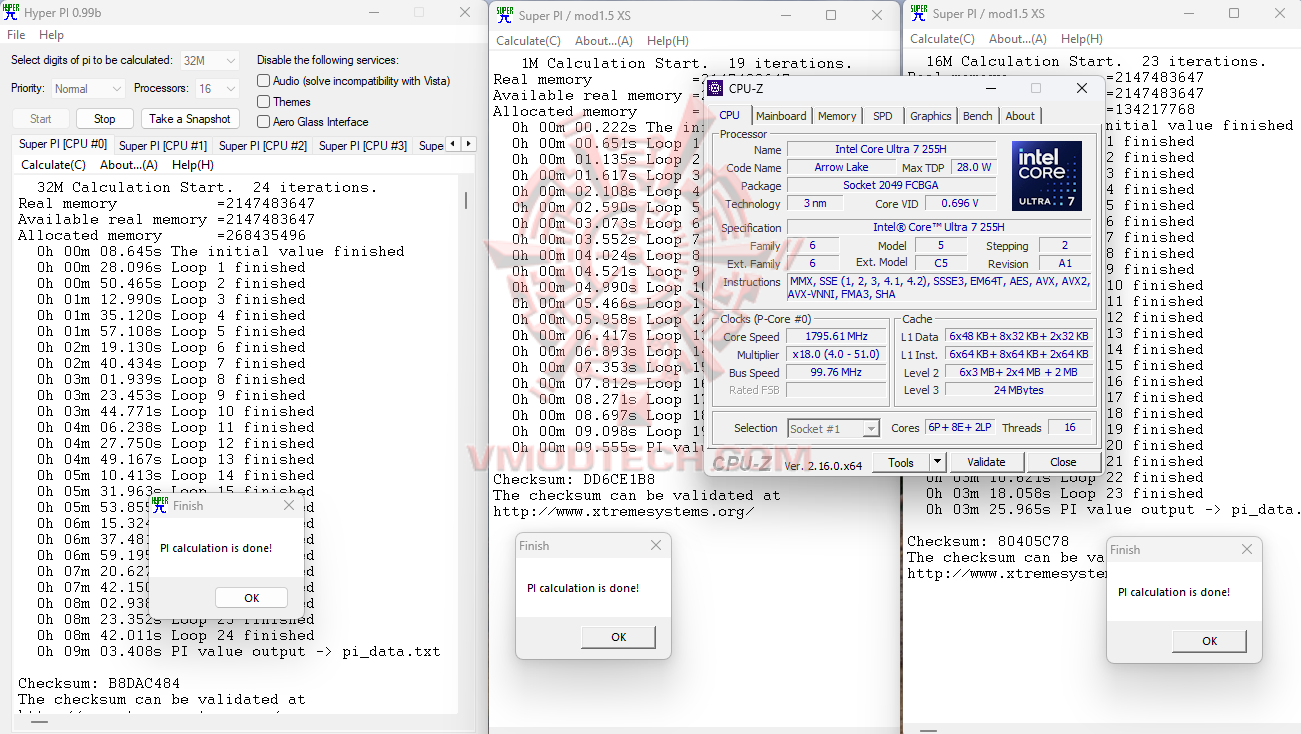The height and width of the screenshot is (734, 1301).
Task: Click the Hyper PI application icon in the titlebar
Action: point(11,12)
